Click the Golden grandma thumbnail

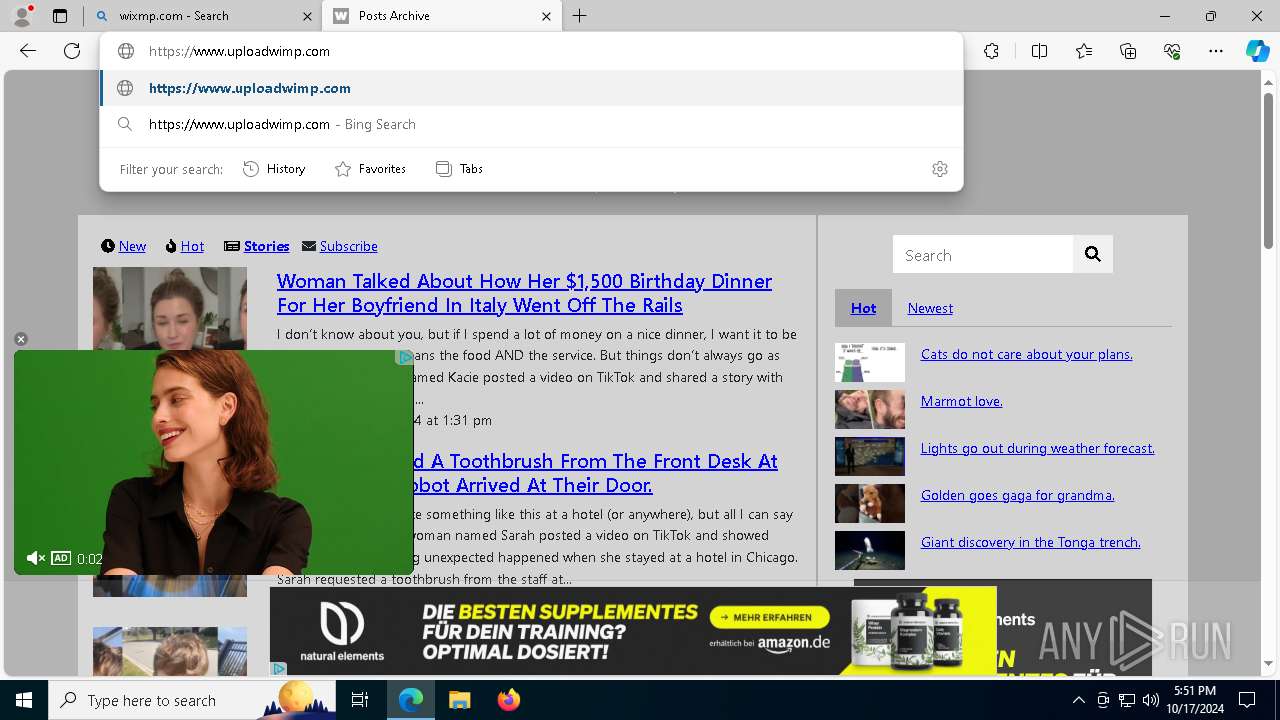click(x=870, y=504)
